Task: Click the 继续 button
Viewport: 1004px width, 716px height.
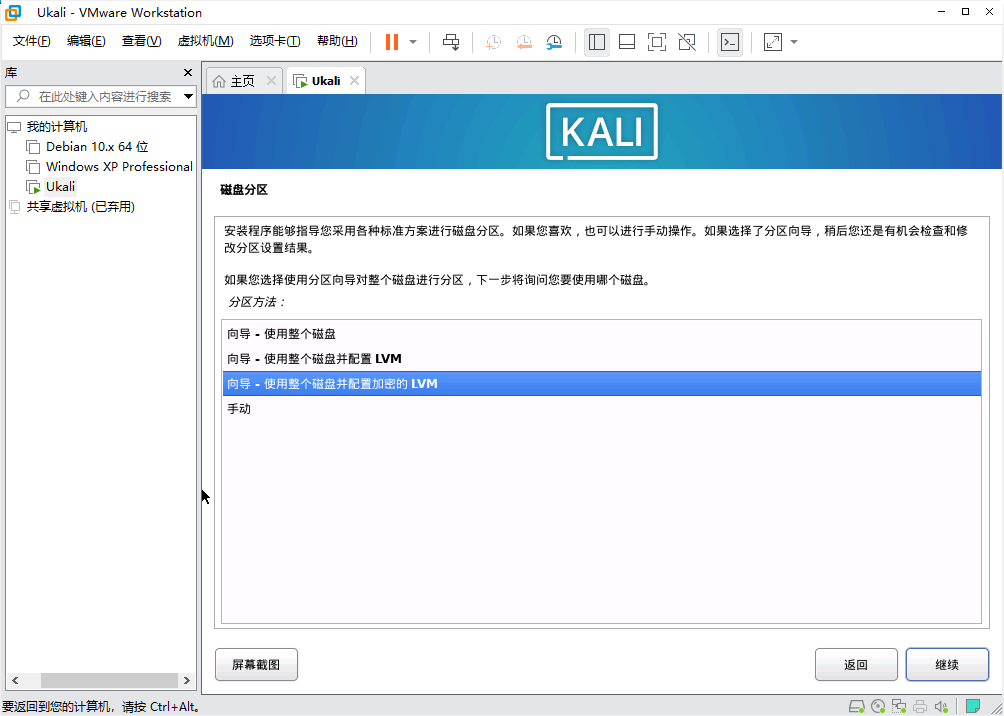Action: tap(947, 665)
